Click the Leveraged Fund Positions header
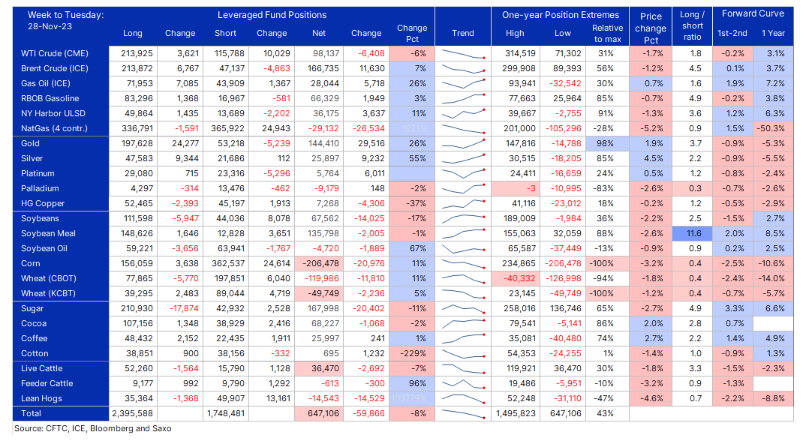This screenshot has height=442, width=808. tap(272, 15)
